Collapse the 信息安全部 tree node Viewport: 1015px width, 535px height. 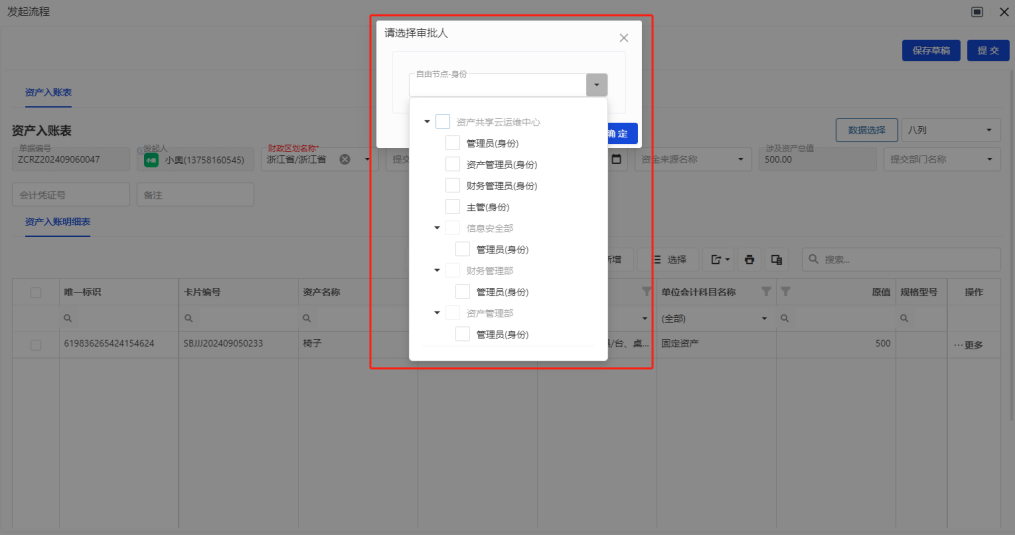pos(438,228)
